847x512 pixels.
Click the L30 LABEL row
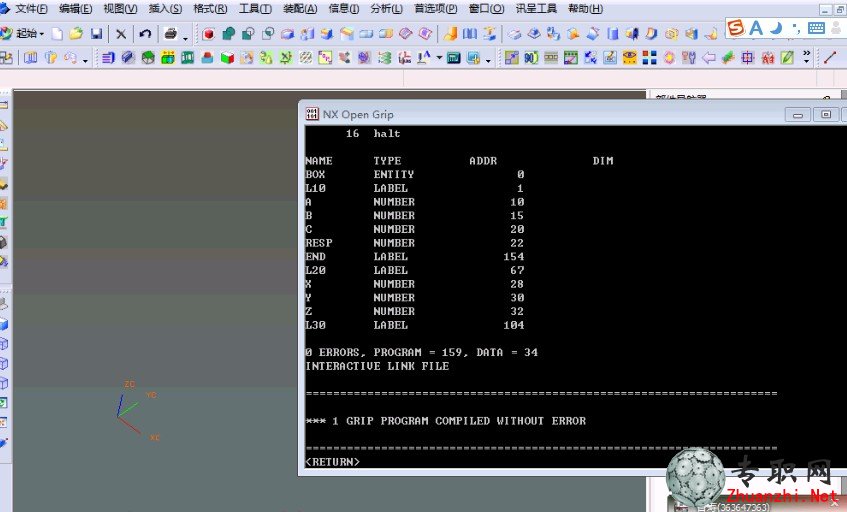414,325
